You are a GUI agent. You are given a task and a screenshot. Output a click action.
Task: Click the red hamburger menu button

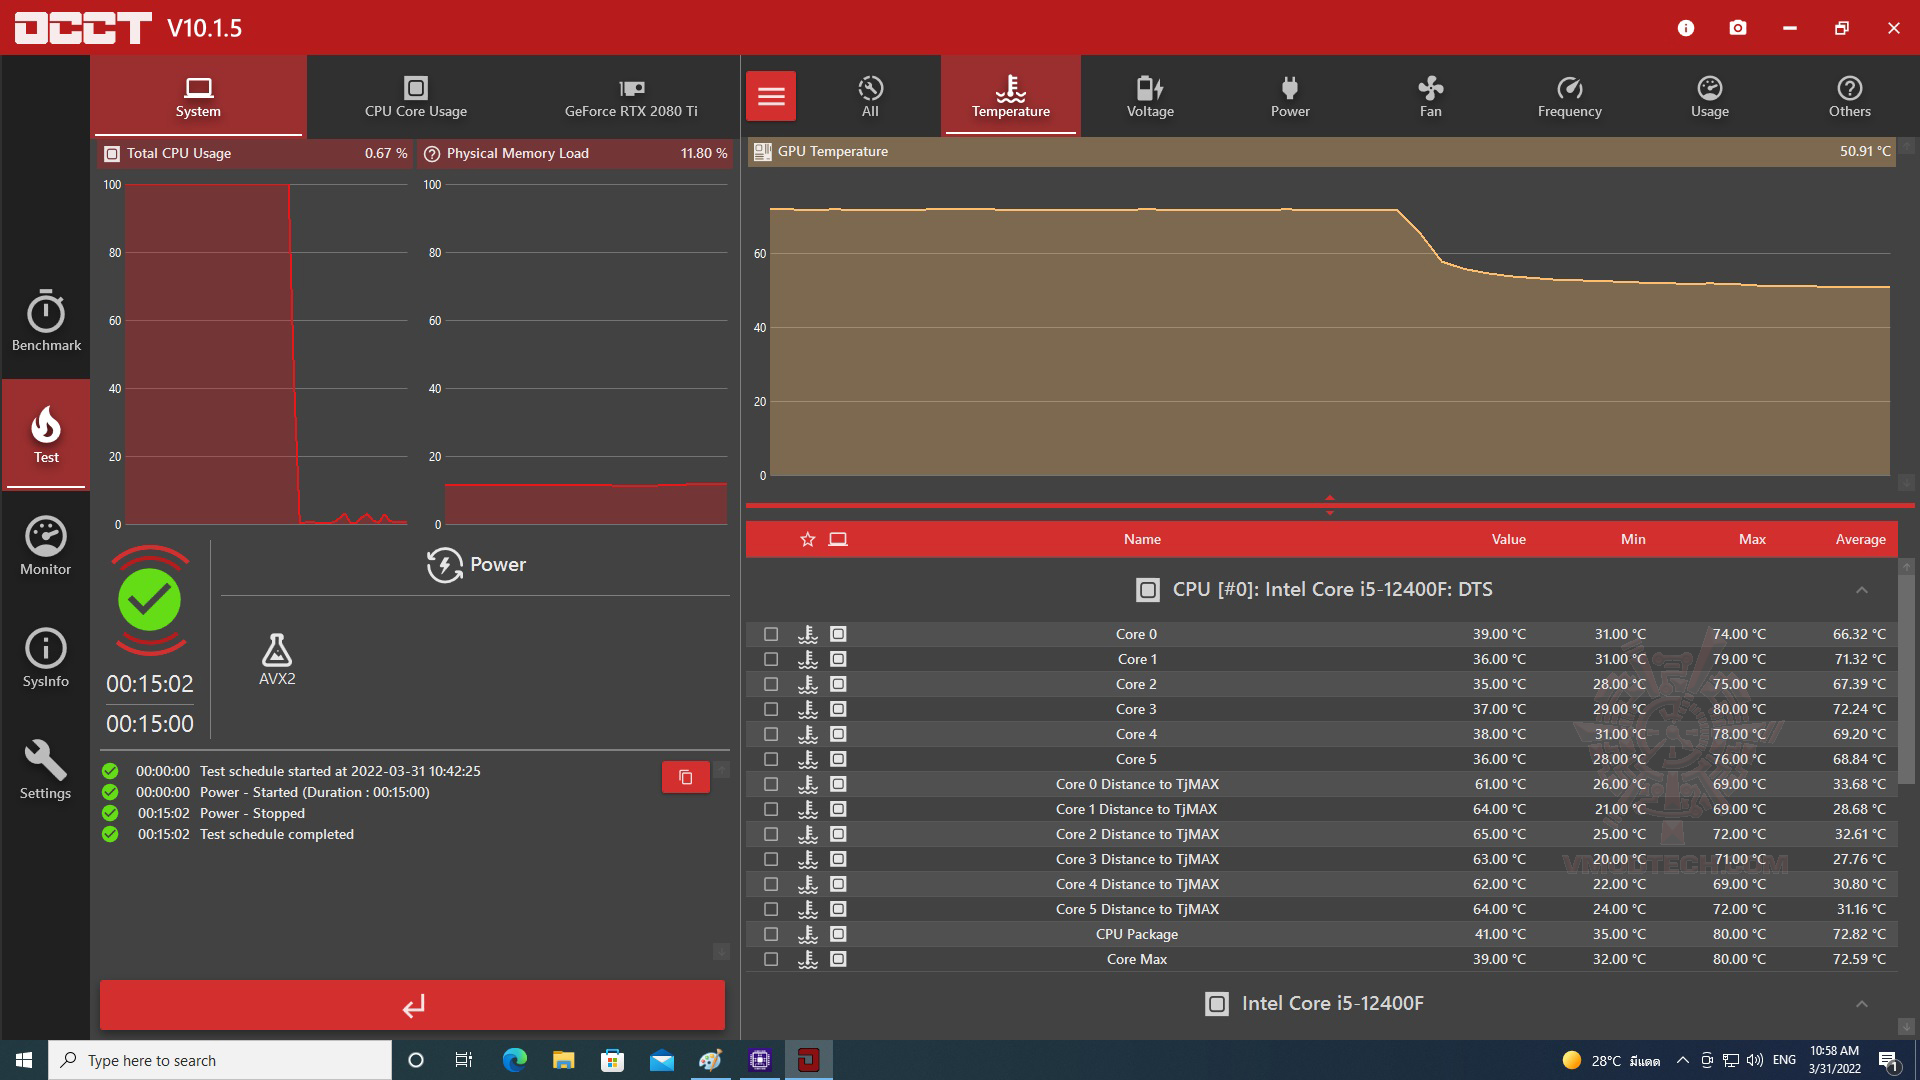[771, 96]
